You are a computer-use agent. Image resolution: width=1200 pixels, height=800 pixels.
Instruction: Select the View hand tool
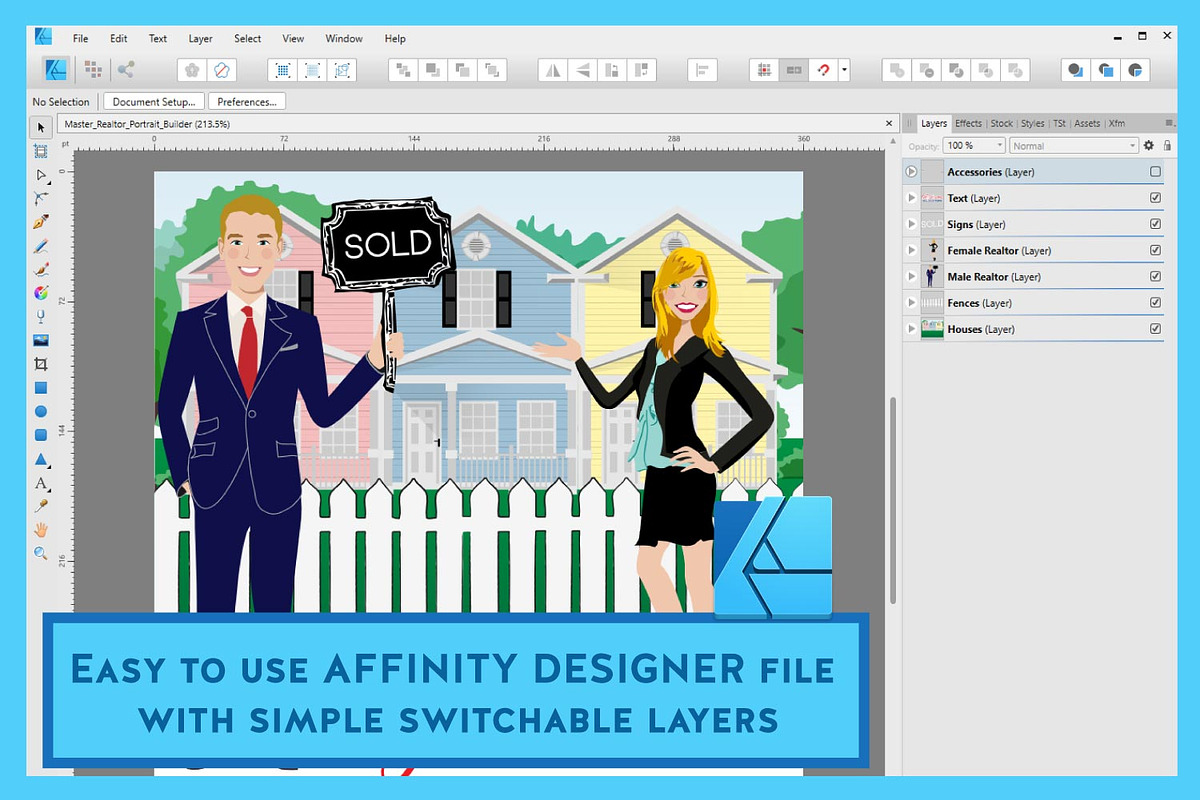click(41, 529)
